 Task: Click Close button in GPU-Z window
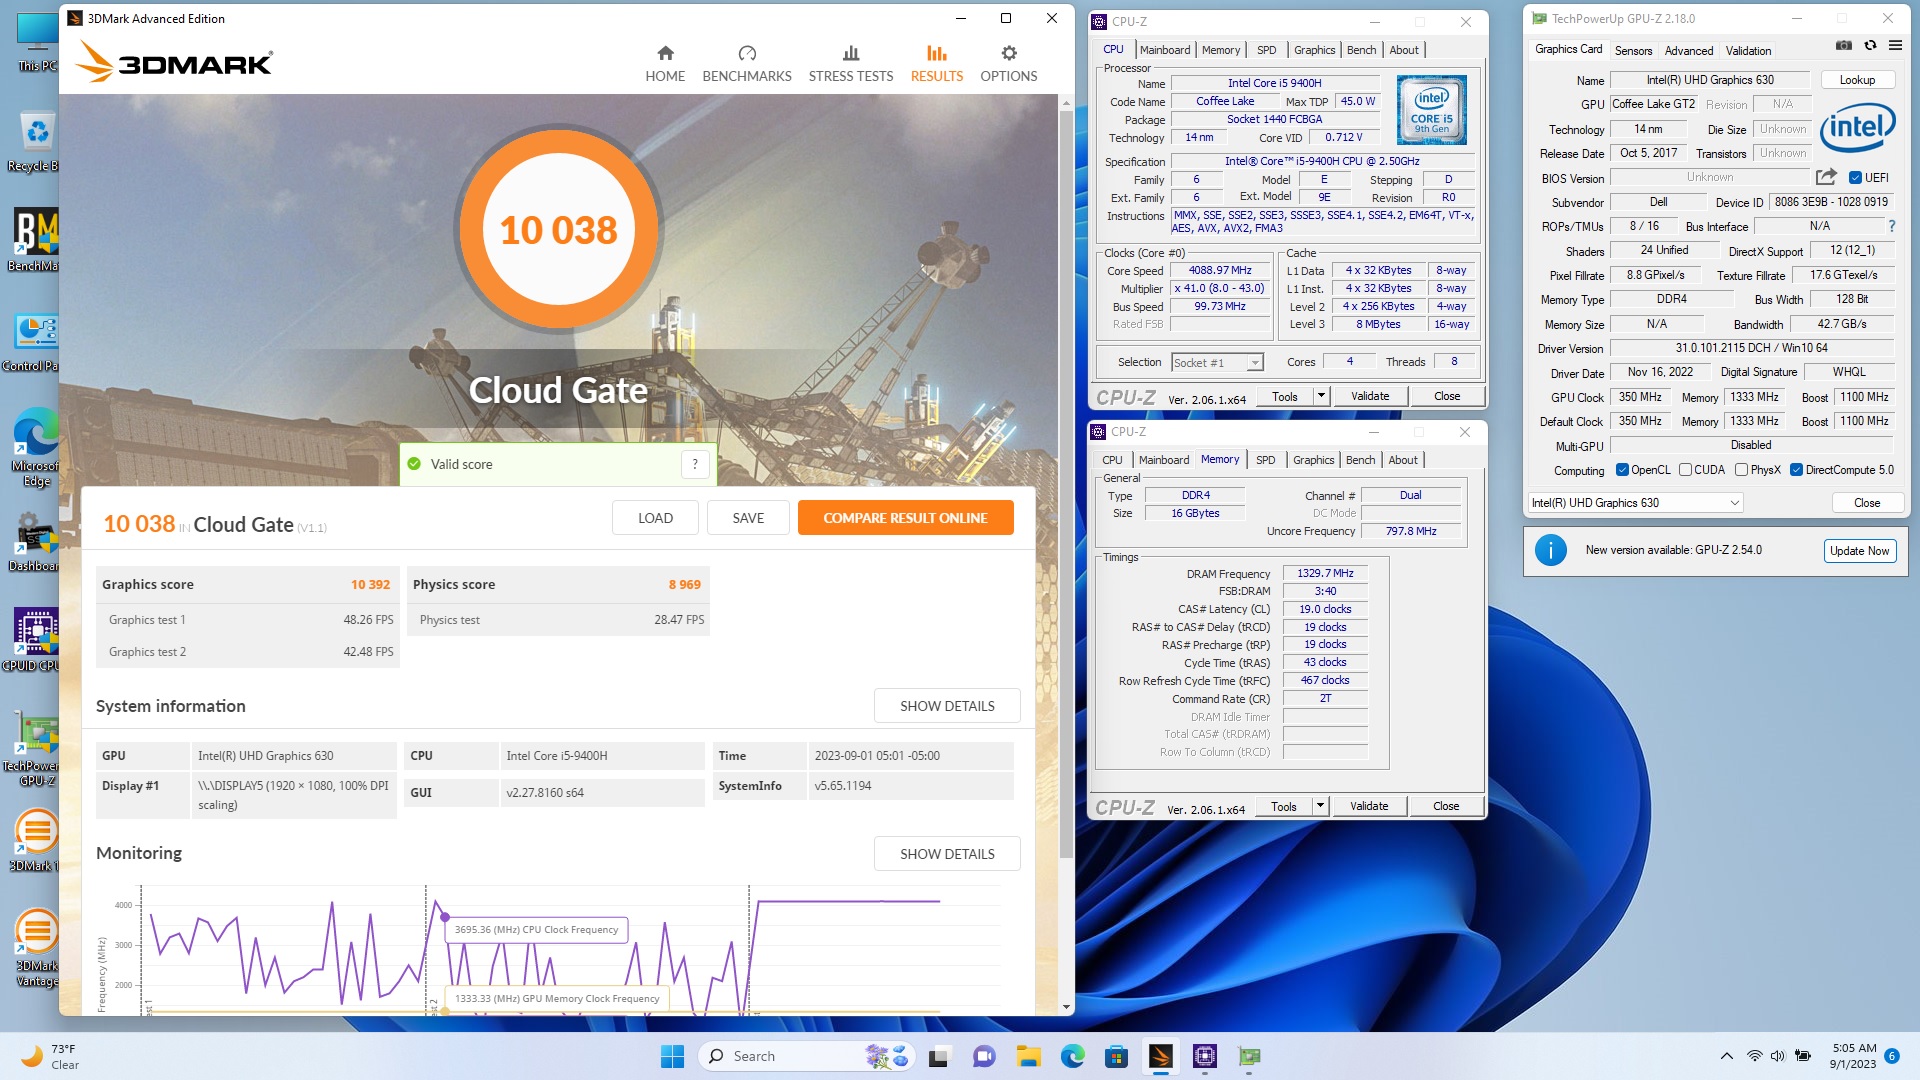click(x=1866, y=503)
